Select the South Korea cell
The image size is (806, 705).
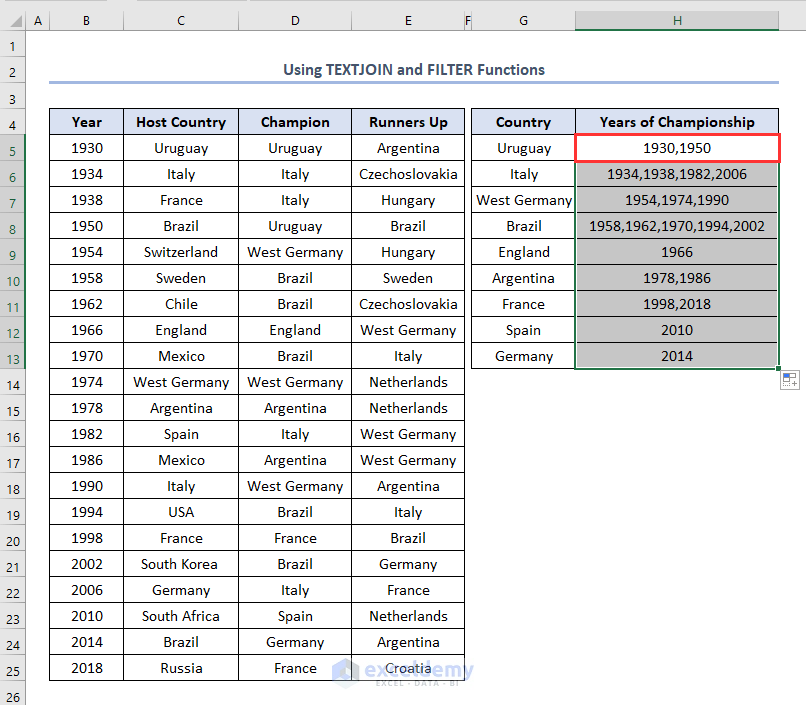[181, 564]
